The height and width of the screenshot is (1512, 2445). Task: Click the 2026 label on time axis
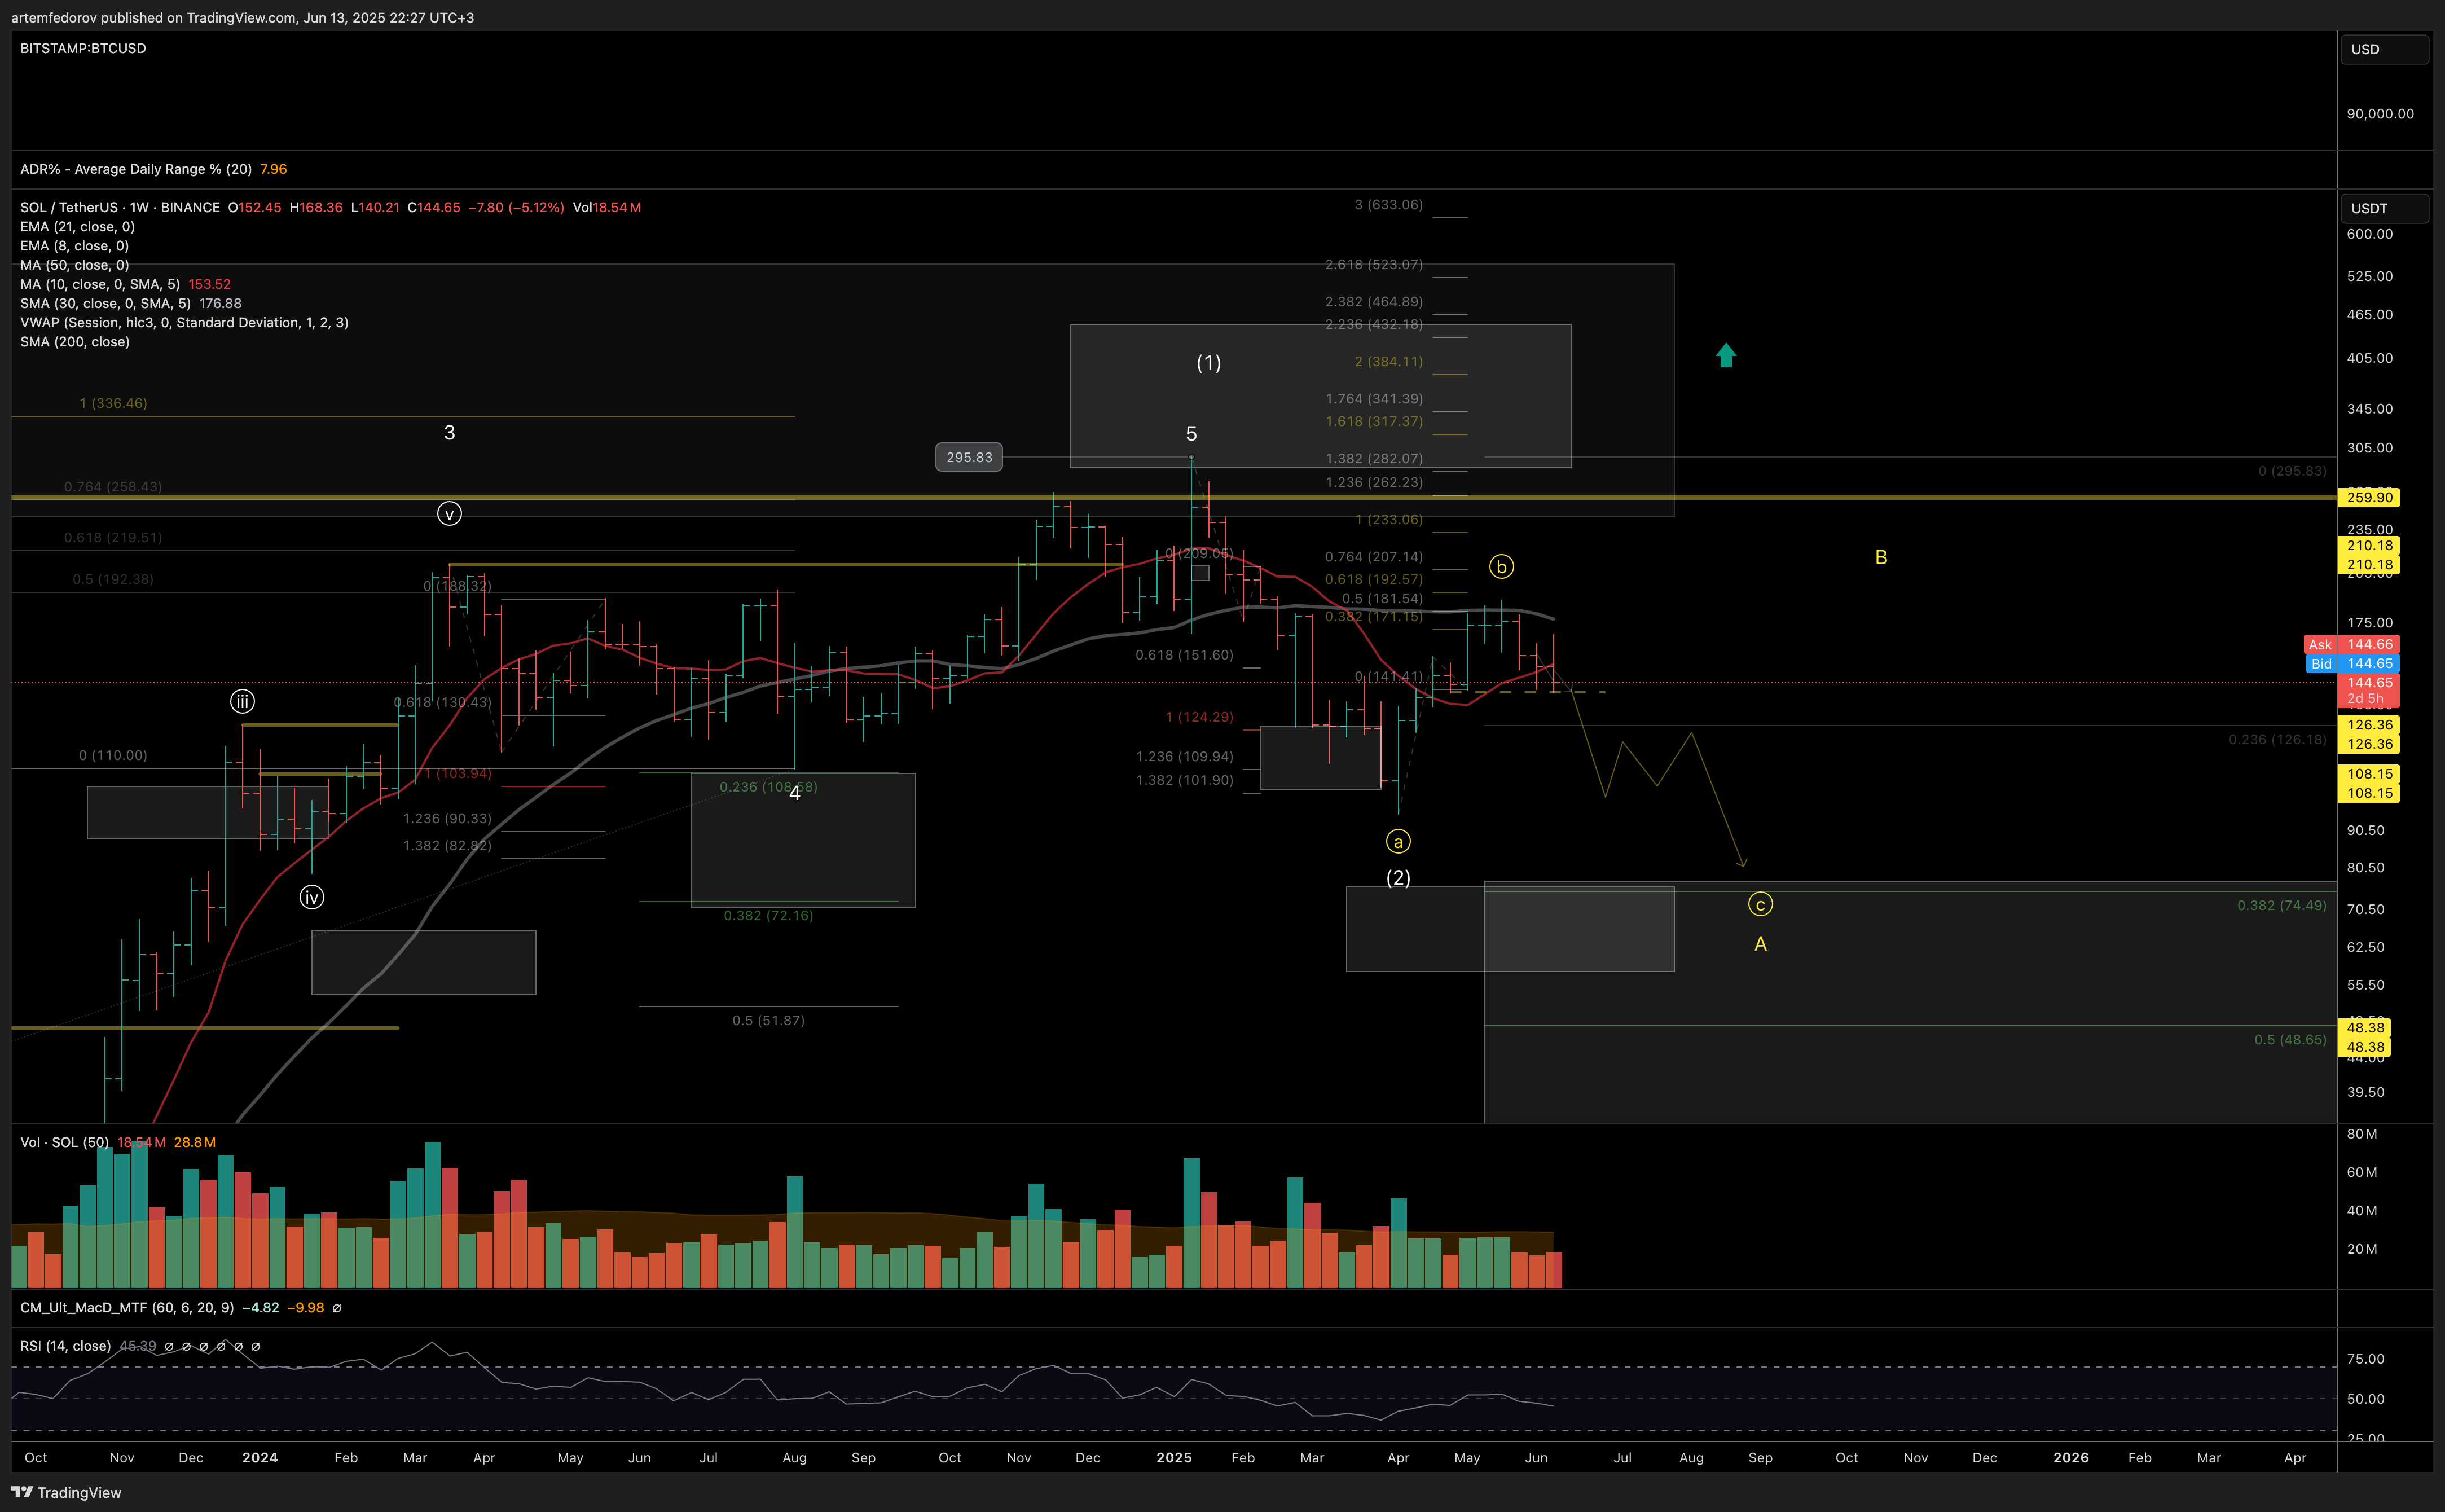coord(2070,1458)
